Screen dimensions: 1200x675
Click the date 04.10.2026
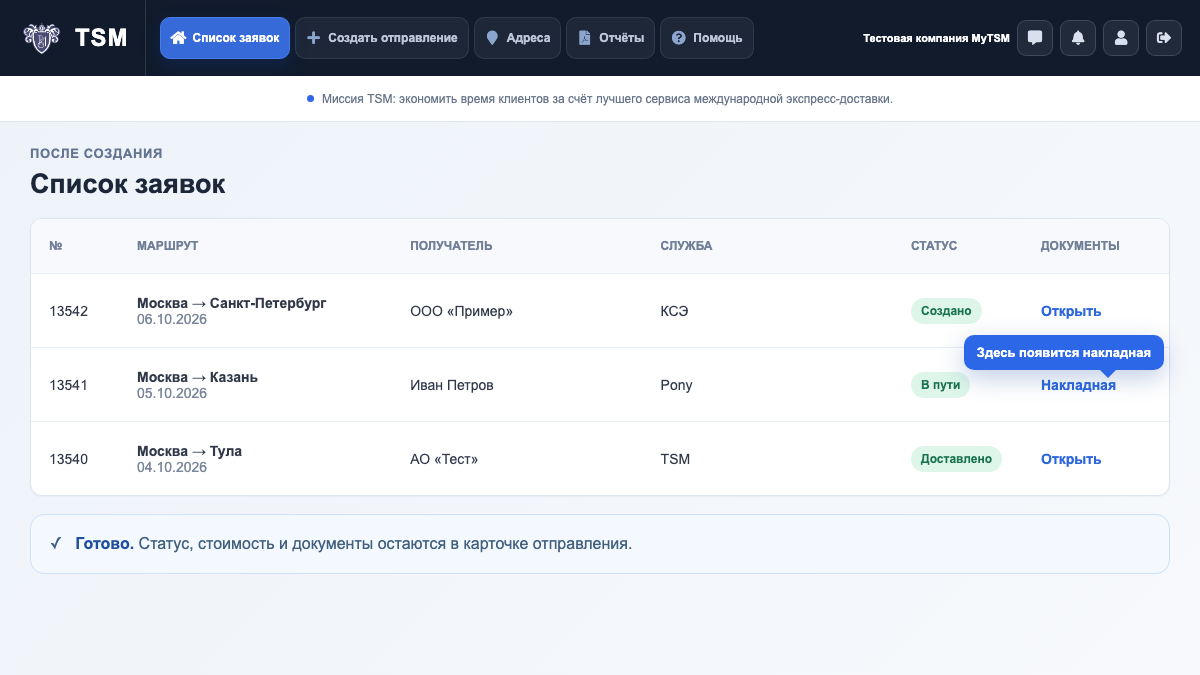172,467
